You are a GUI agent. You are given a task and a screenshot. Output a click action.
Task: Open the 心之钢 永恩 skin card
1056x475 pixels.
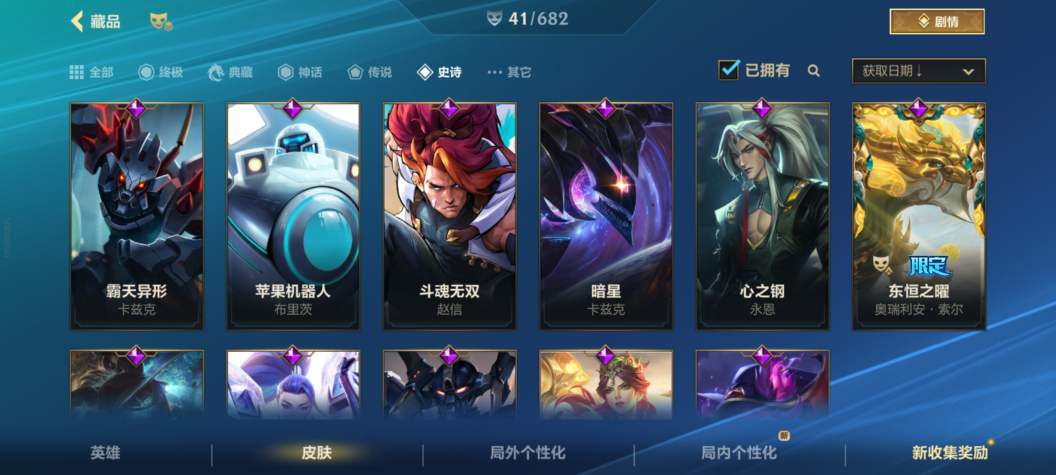[762, 216]
